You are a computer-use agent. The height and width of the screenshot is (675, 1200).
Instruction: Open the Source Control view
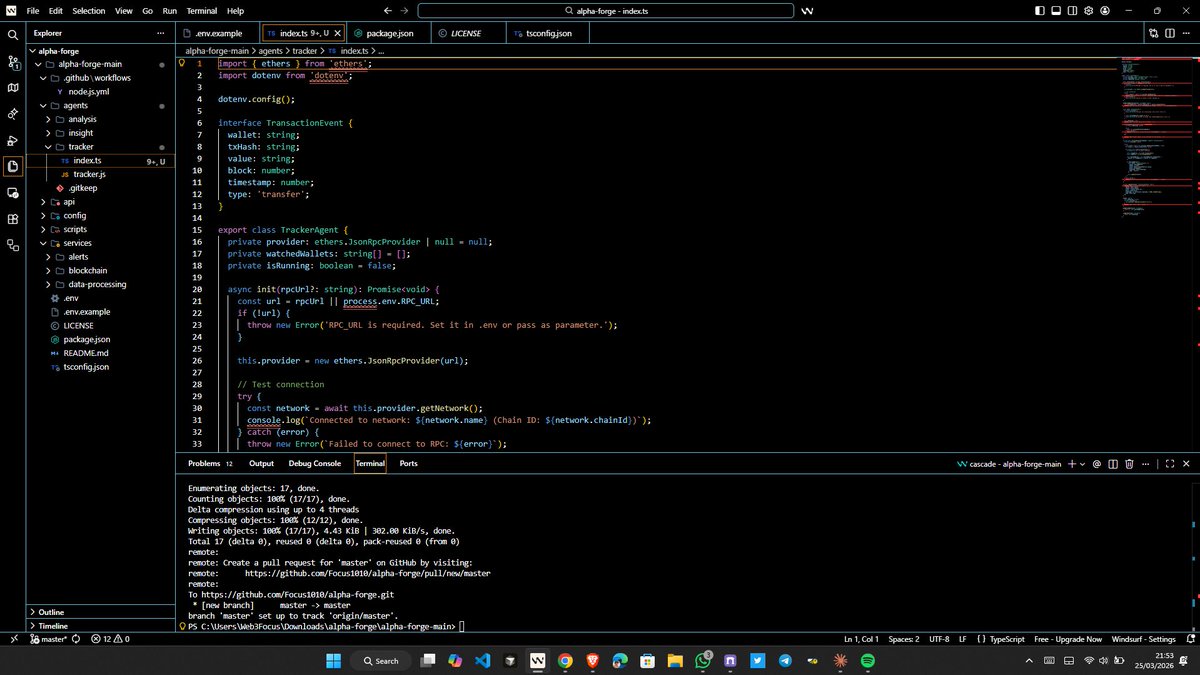pyautogui.click(x=12, y=62)
